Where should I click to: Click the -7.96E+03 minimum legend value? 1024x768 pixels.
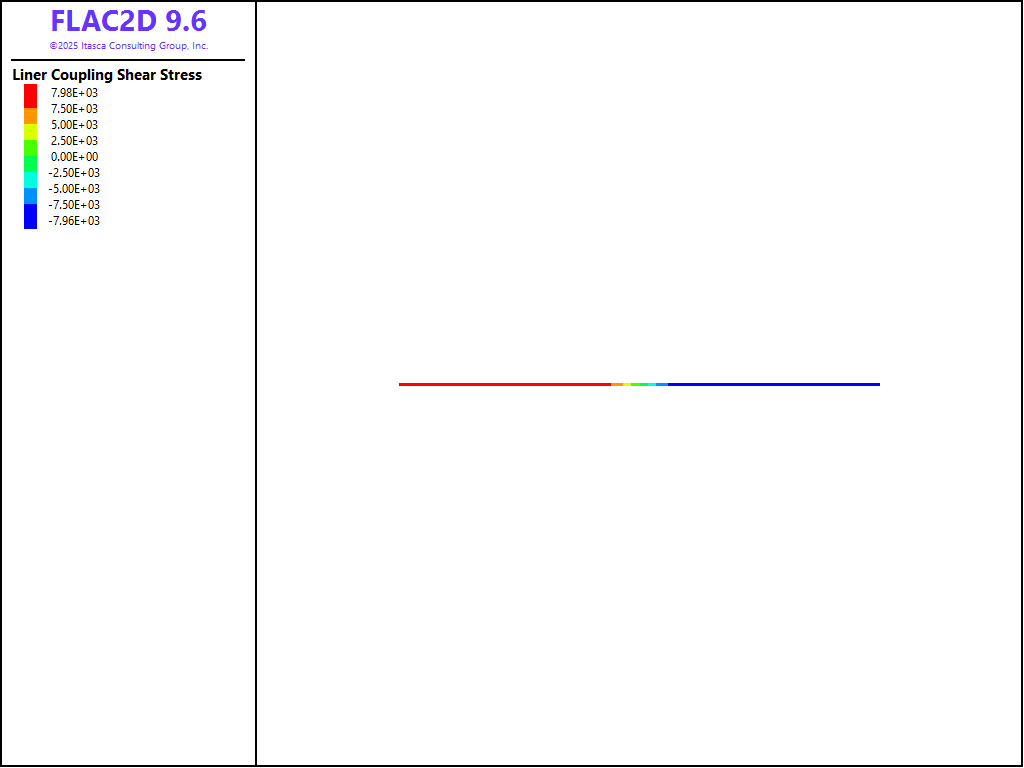pyautogui.click(x=74, y=221)
